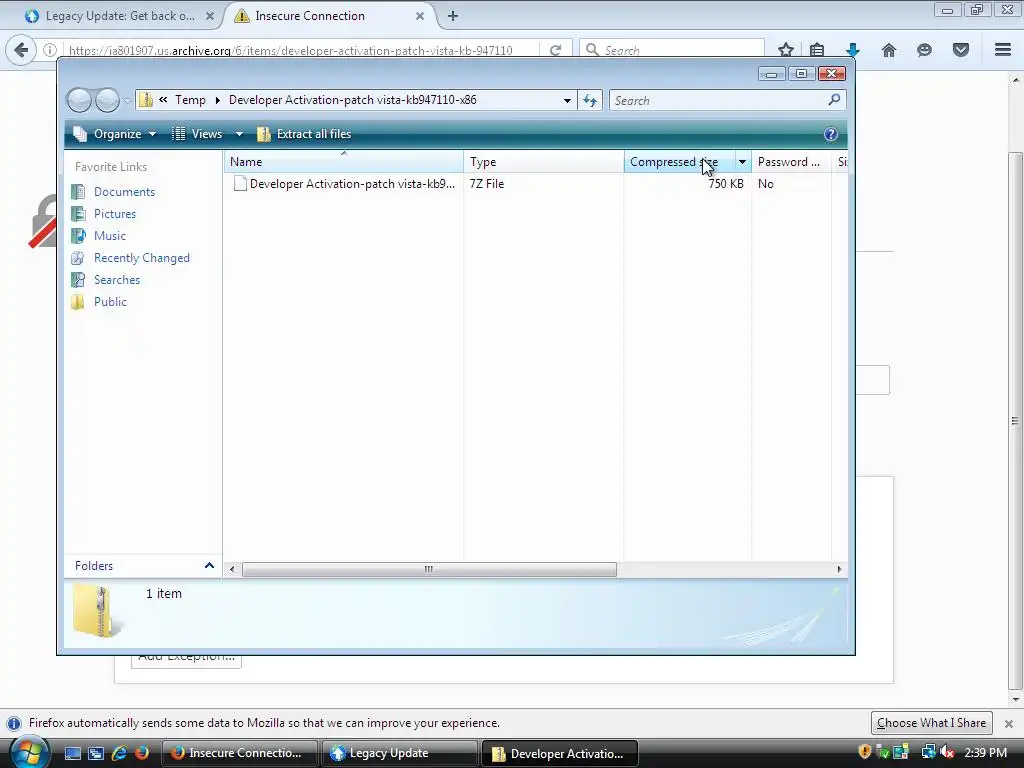Expand the Folders pane chevron
Screen dimensions: 1024x768
[x=209, y=566]
